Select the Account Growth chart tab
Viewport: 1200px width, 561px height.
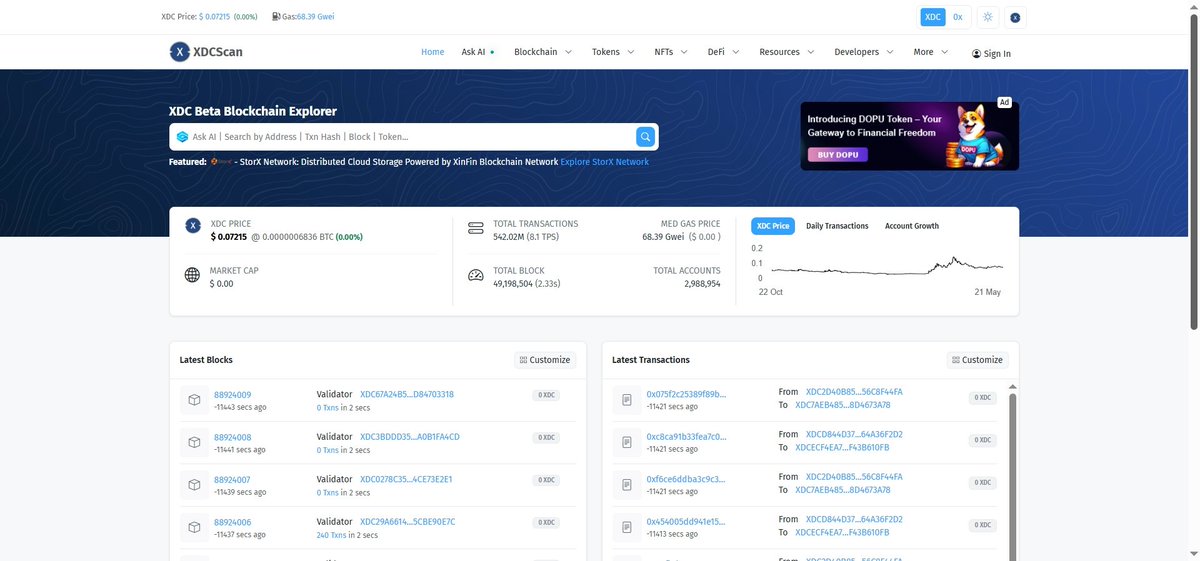coord(912,226)
